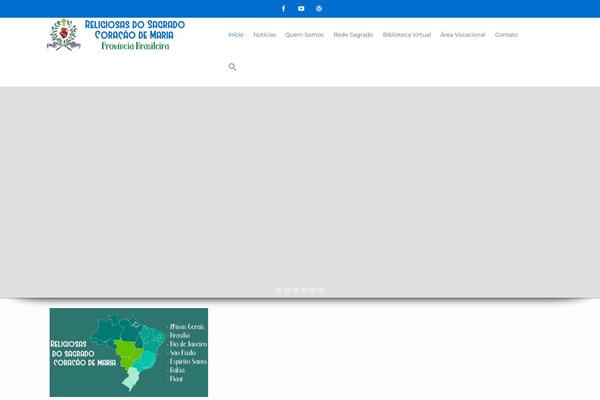Select the last slider pagination dot
600x400 pixels.
click(x=321, y=290)
